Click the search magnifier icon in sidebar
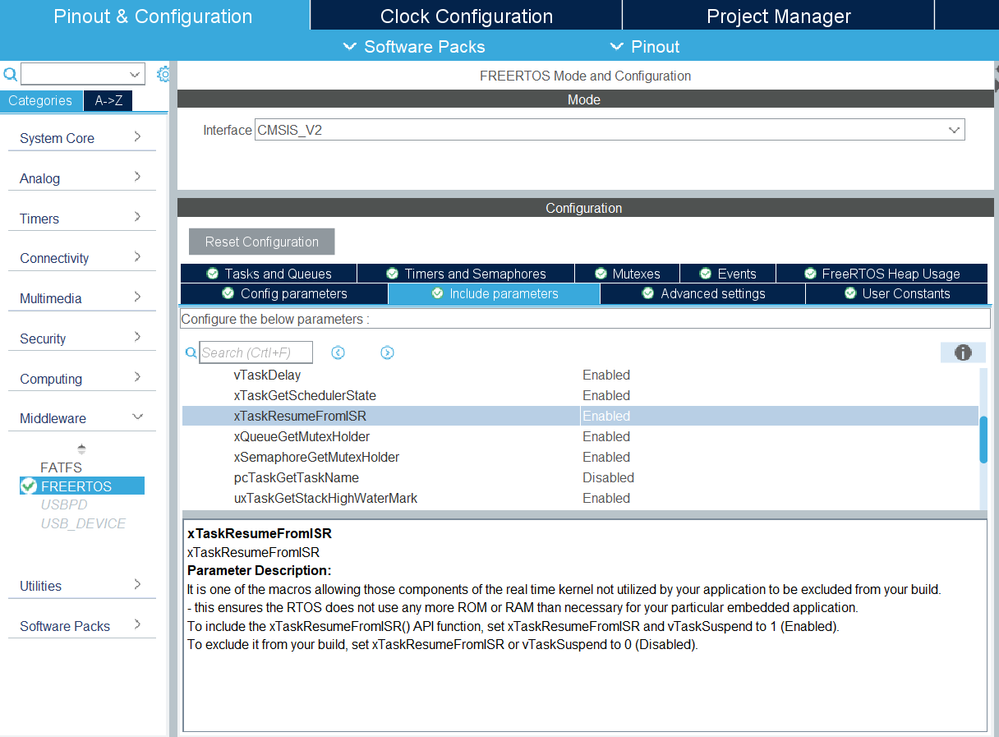This screenshot has width=999, height=737. pyautogui.click(x=10, y=75)
